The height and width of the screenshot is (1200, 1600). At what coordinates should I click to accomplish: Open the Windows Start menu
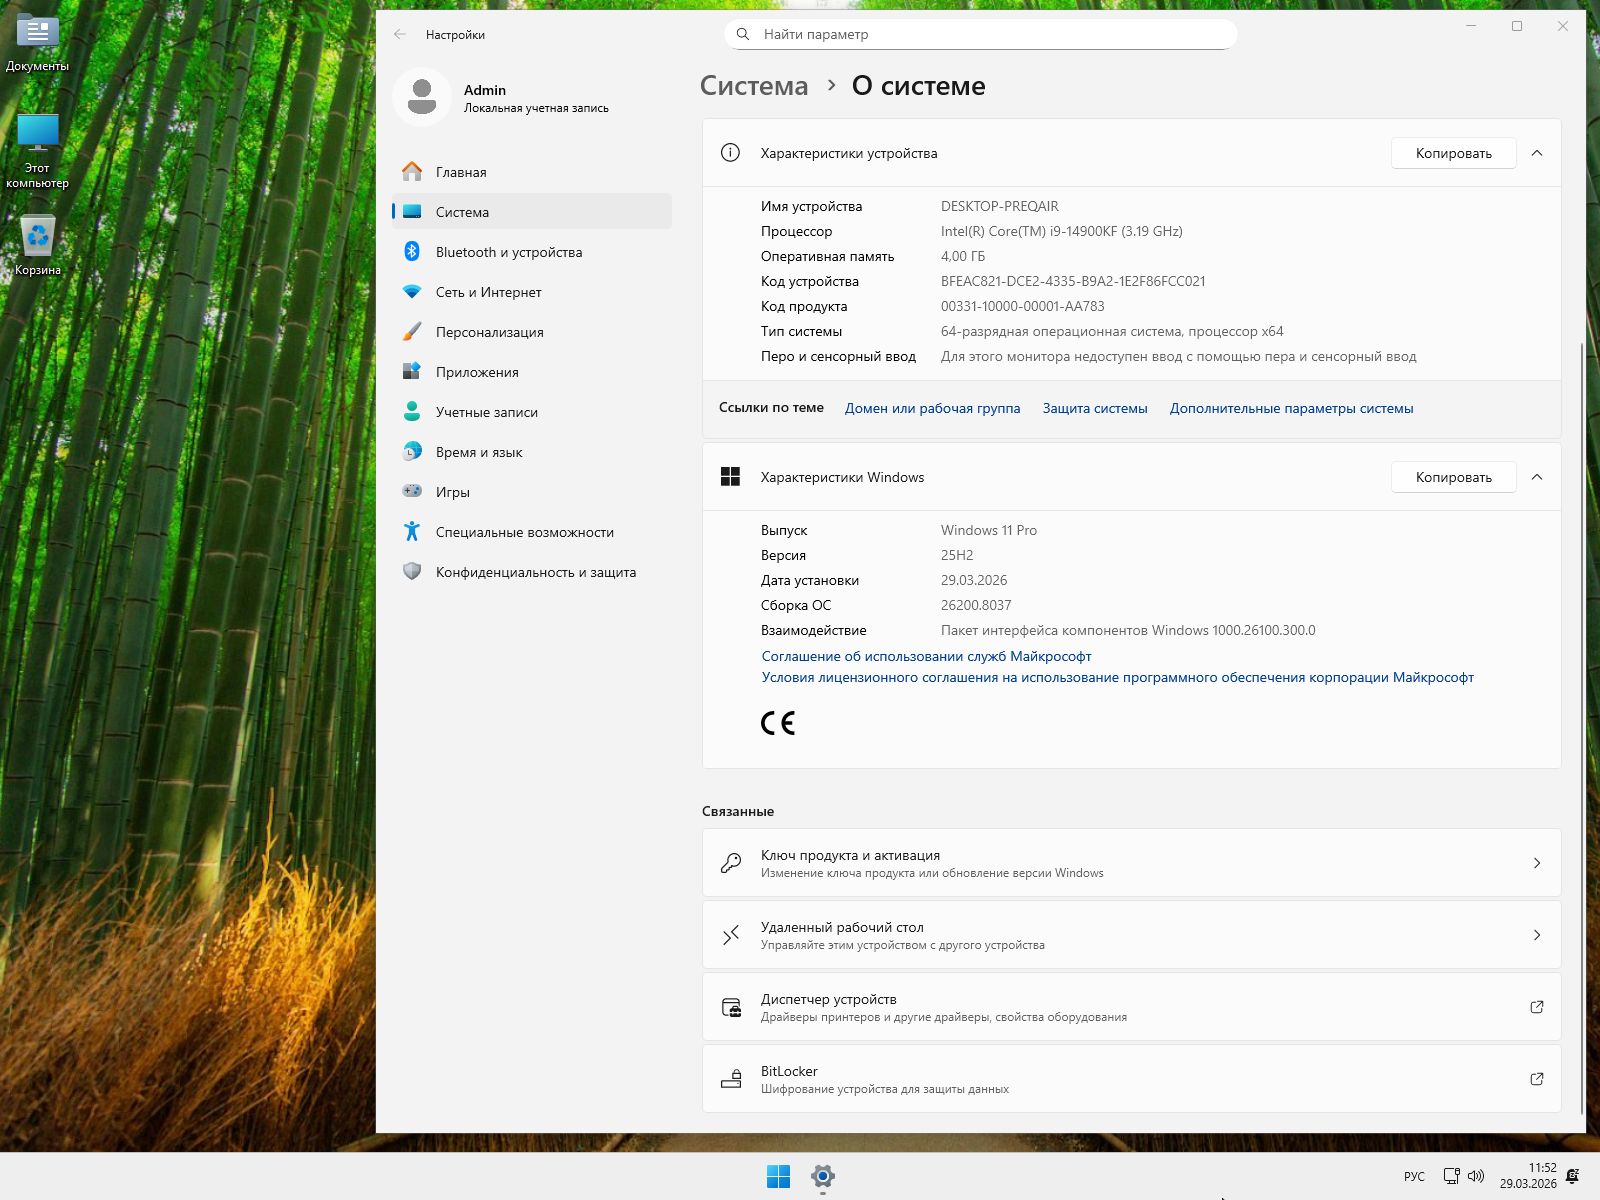(778, 1177)
